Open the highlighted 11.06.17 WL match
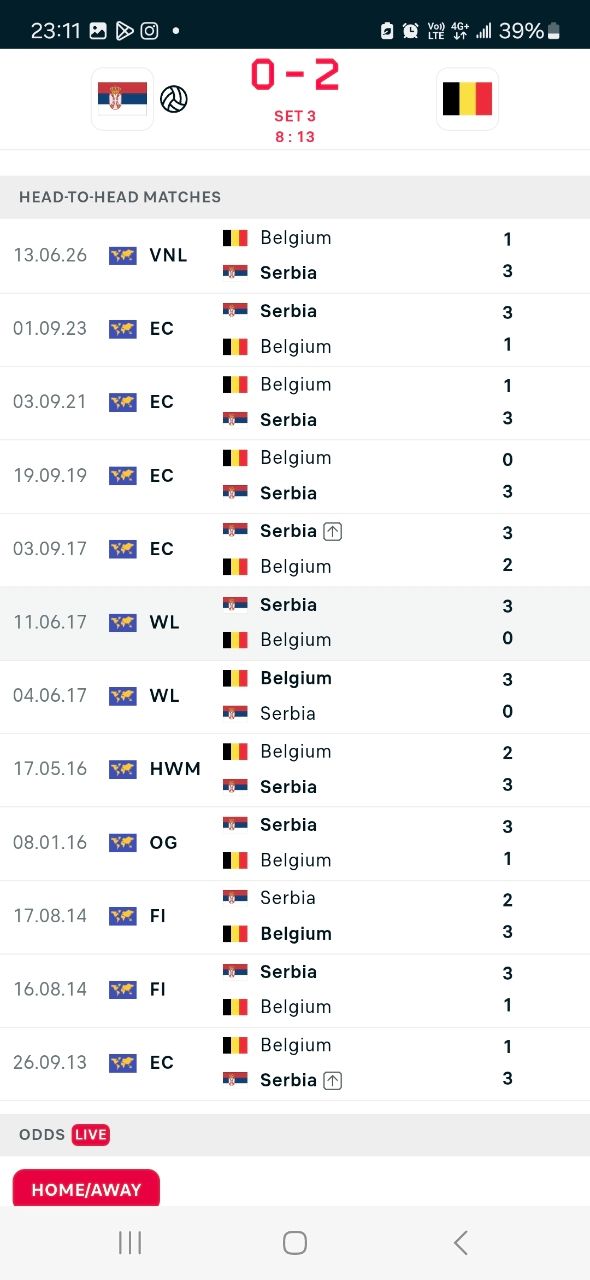The width and height of the screenshot is (590, 1280). 295,623
